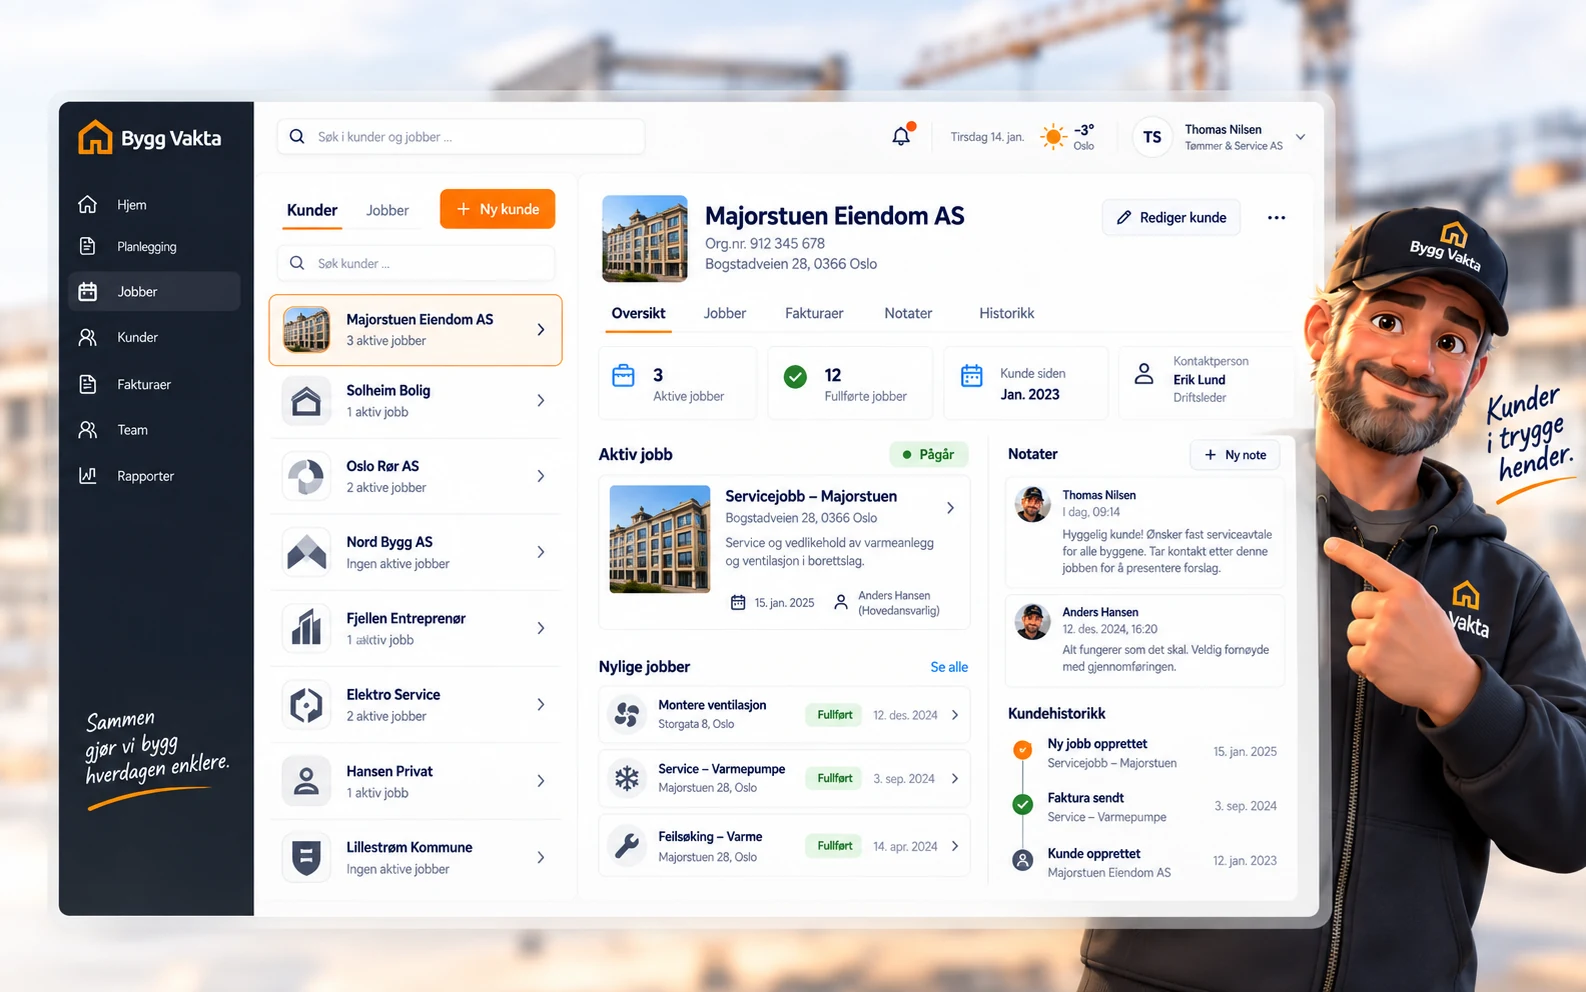
Task: Select Fjellen Entreprenør customer row
Action: point(415,628)
